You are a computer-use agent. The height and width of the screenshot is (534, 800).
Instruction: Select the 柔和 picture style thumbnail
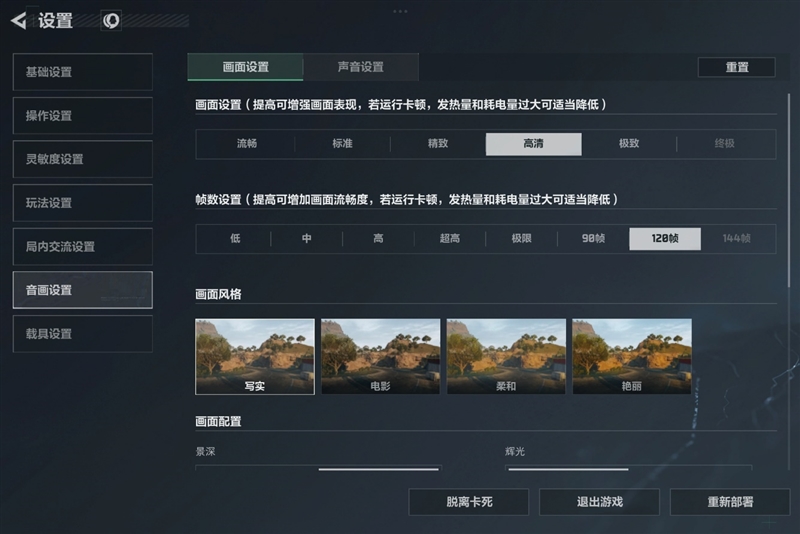(x=506, y=357)
